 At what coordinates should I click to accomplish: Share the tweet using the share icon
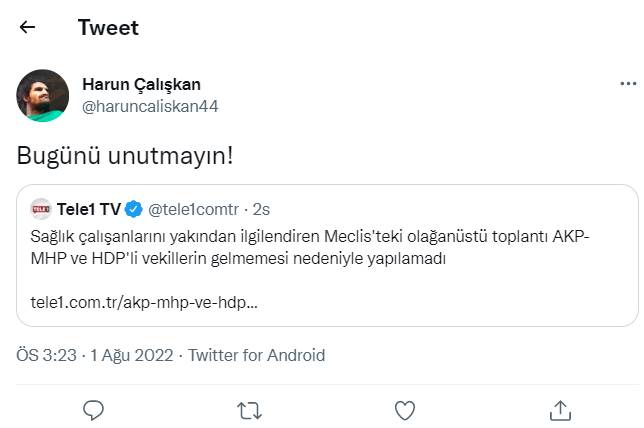click(560, 409)
